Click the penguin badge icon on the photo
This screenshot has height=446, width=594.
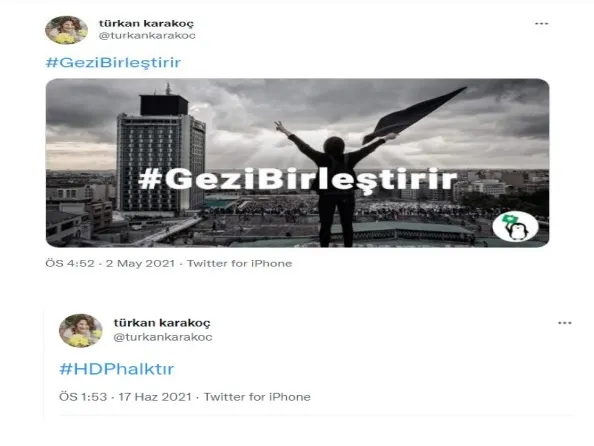(x=516, y=226)
